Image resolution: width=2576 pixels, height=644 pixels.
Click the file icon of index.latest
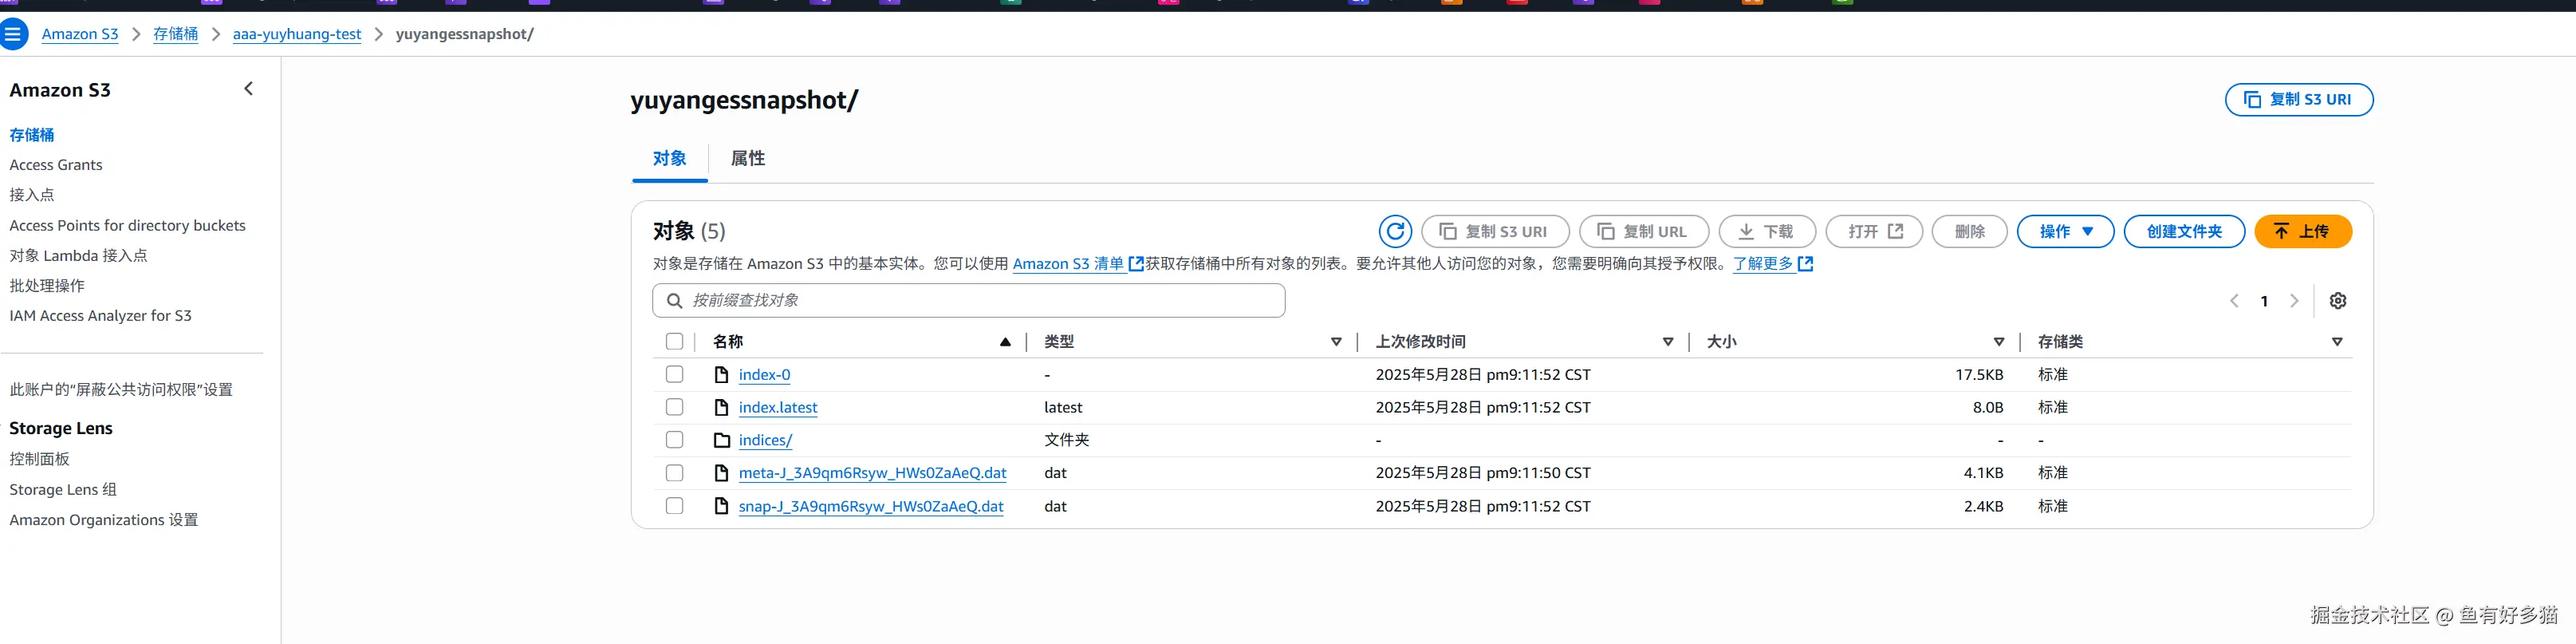click(x=721, y=408)
